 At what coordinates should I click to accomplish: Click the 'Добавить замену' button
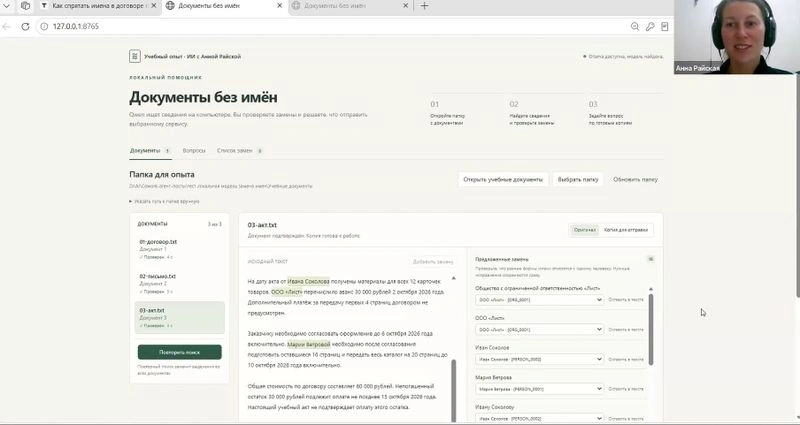point(433,262)
